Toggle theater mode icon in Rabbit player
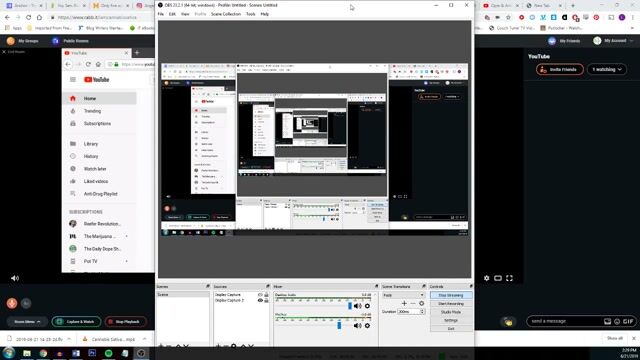 click(498, 278)
